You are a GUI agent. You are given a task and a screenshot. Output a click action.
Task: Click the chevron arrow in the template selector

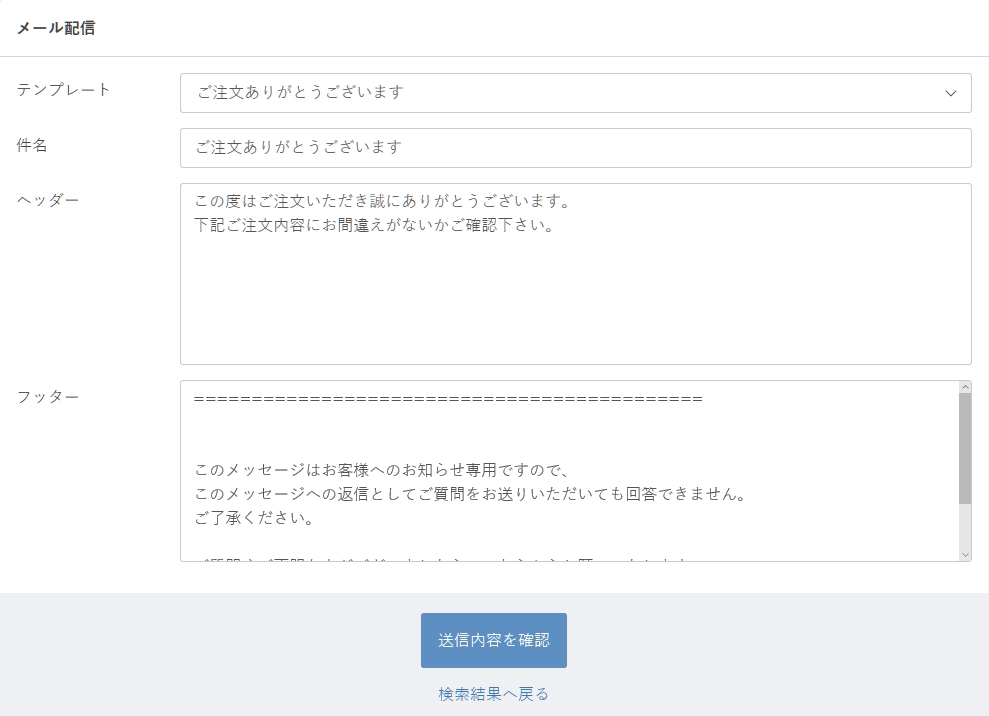click(x=950, y=93)
